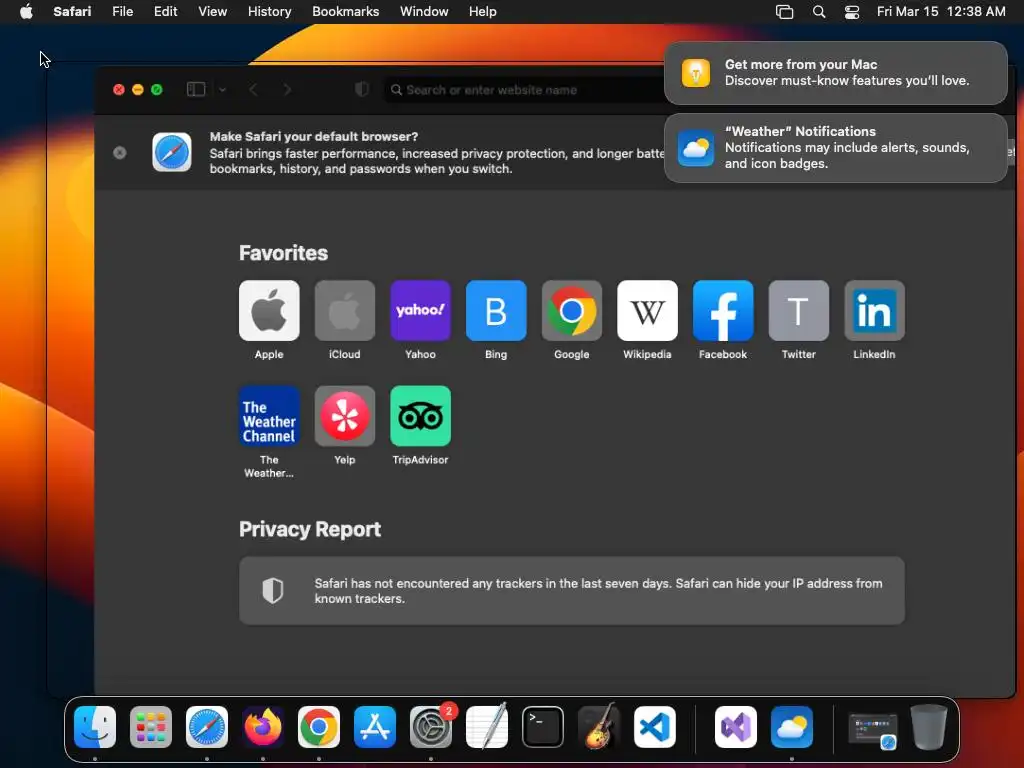Open the TripAdvisor favorite tile

[421, 416]
